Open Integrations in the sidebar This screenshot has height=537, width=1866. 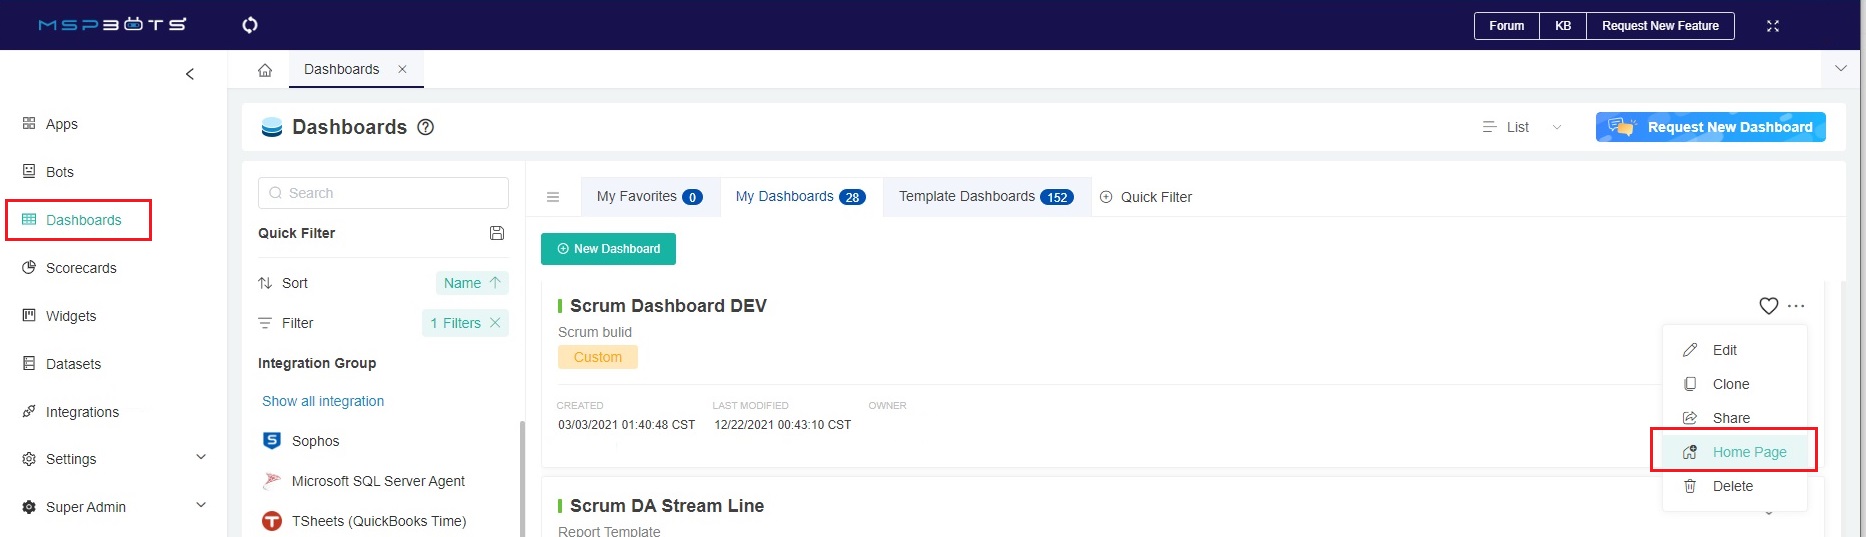coord(82,412)
